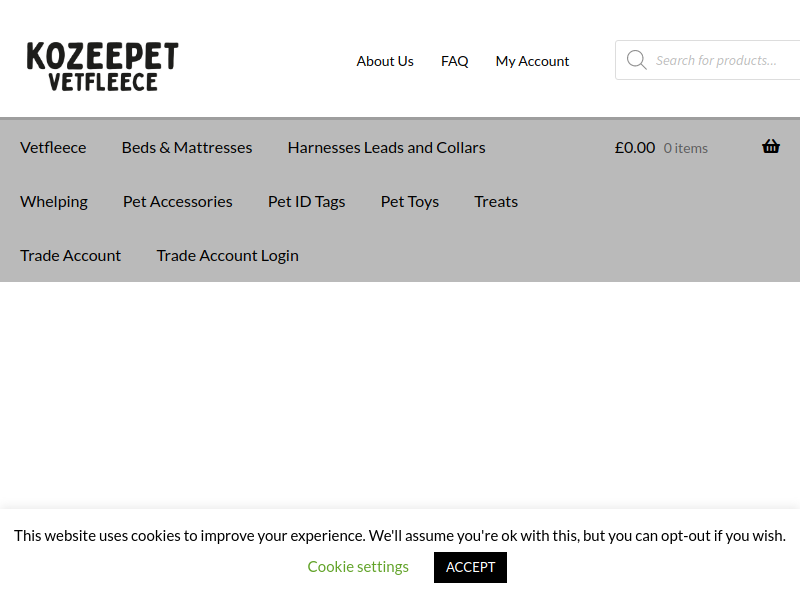
Task: Open Trade Account Login page
Action: tap(227, 255)
